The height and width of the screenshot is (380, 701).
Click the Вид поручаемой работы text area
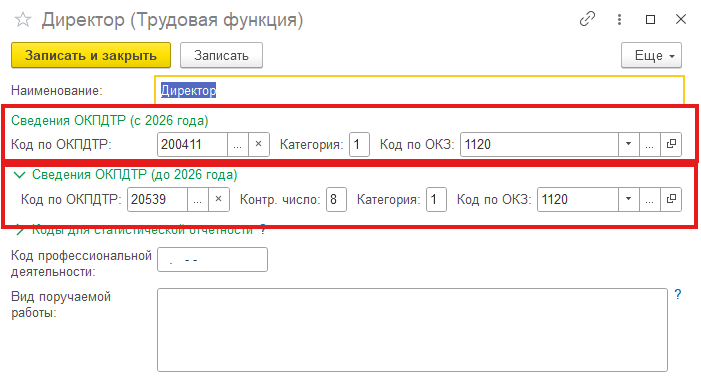(x=412, y=330)
